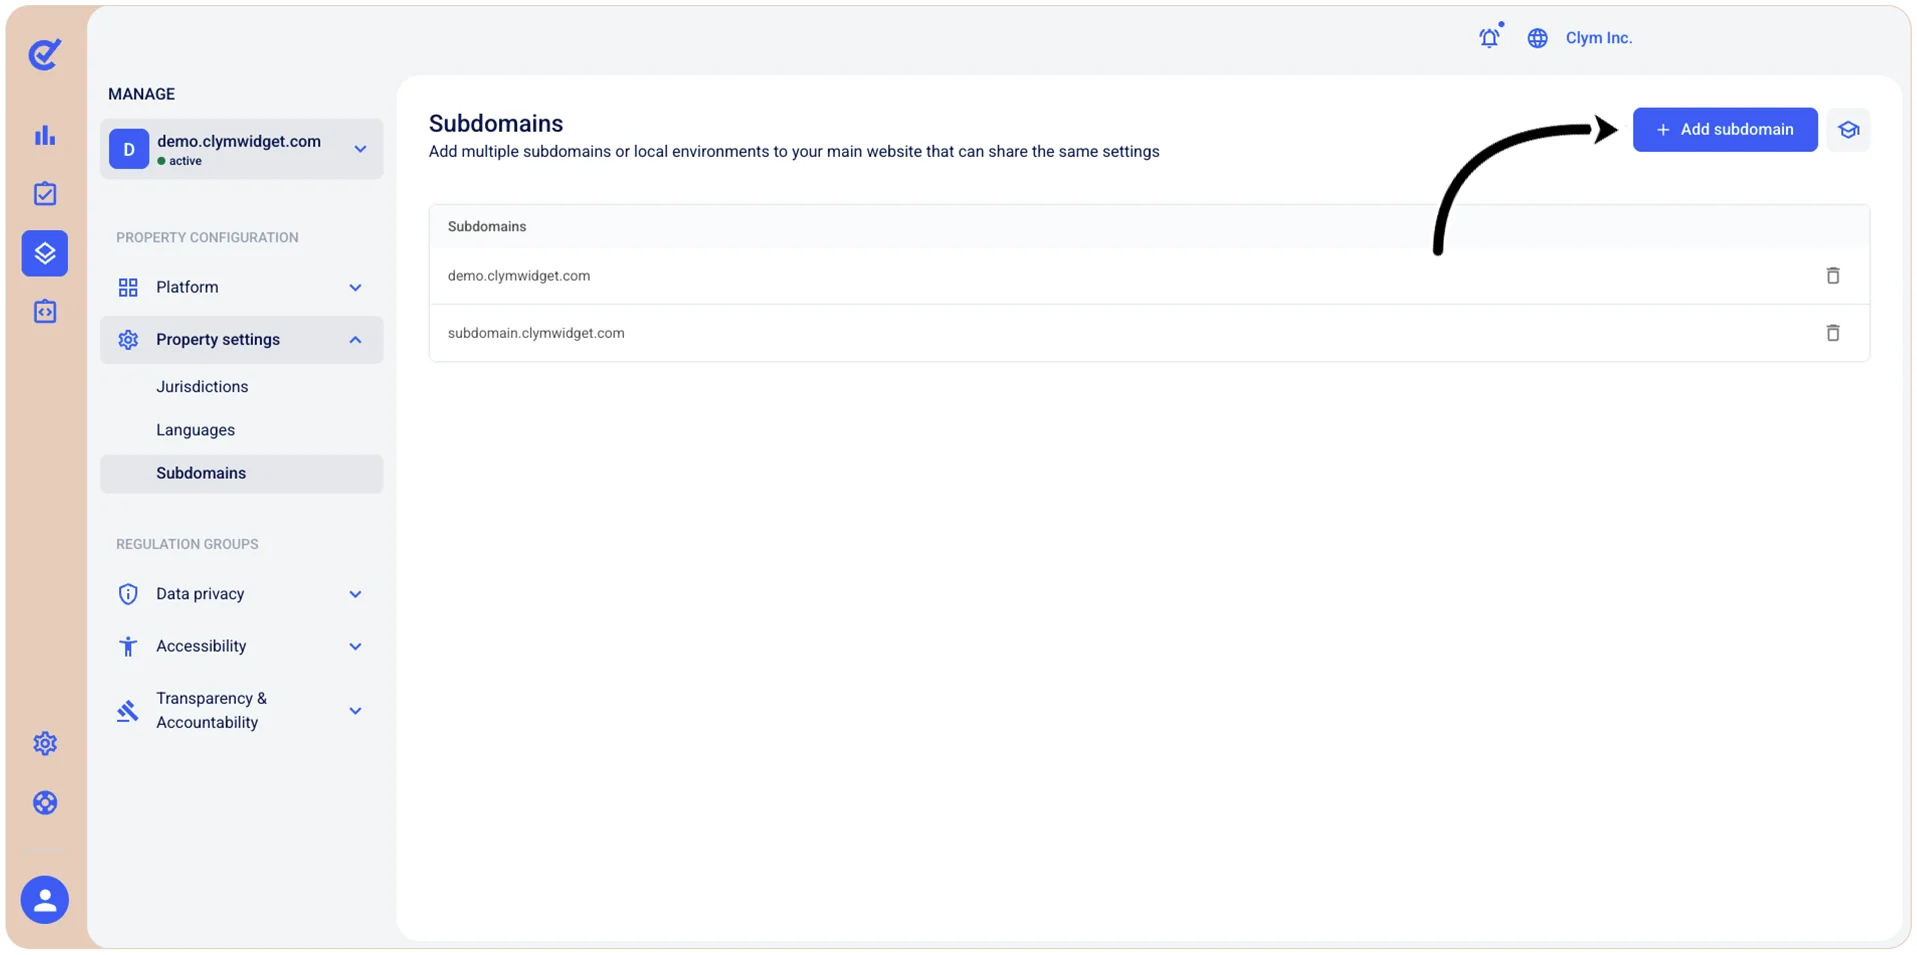Image resolution: width=1917 pixels, height=955 pixels.
Task: Click the Accessibility person icon
Action: tap(128, 647)
